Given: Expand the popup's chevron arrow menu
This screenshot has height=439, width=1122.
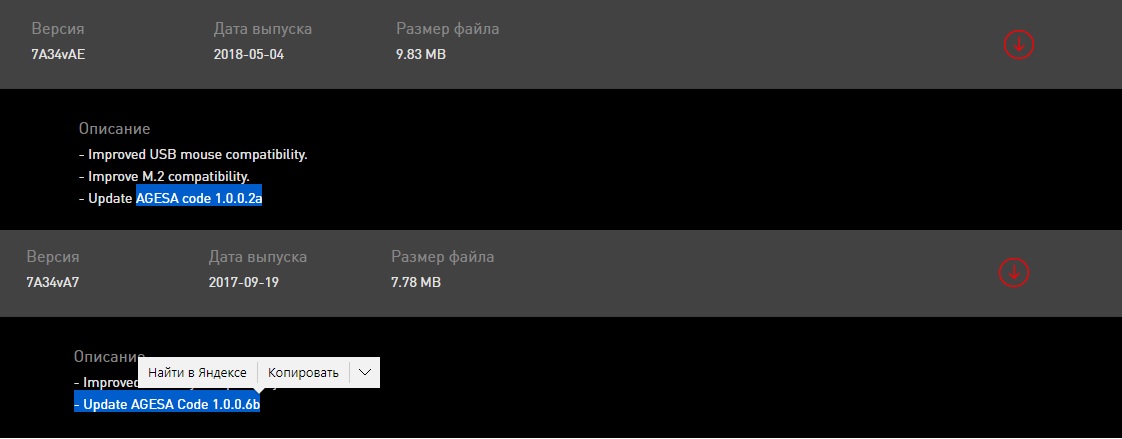Looking at the screenshot, I should [x=364, y=372].
